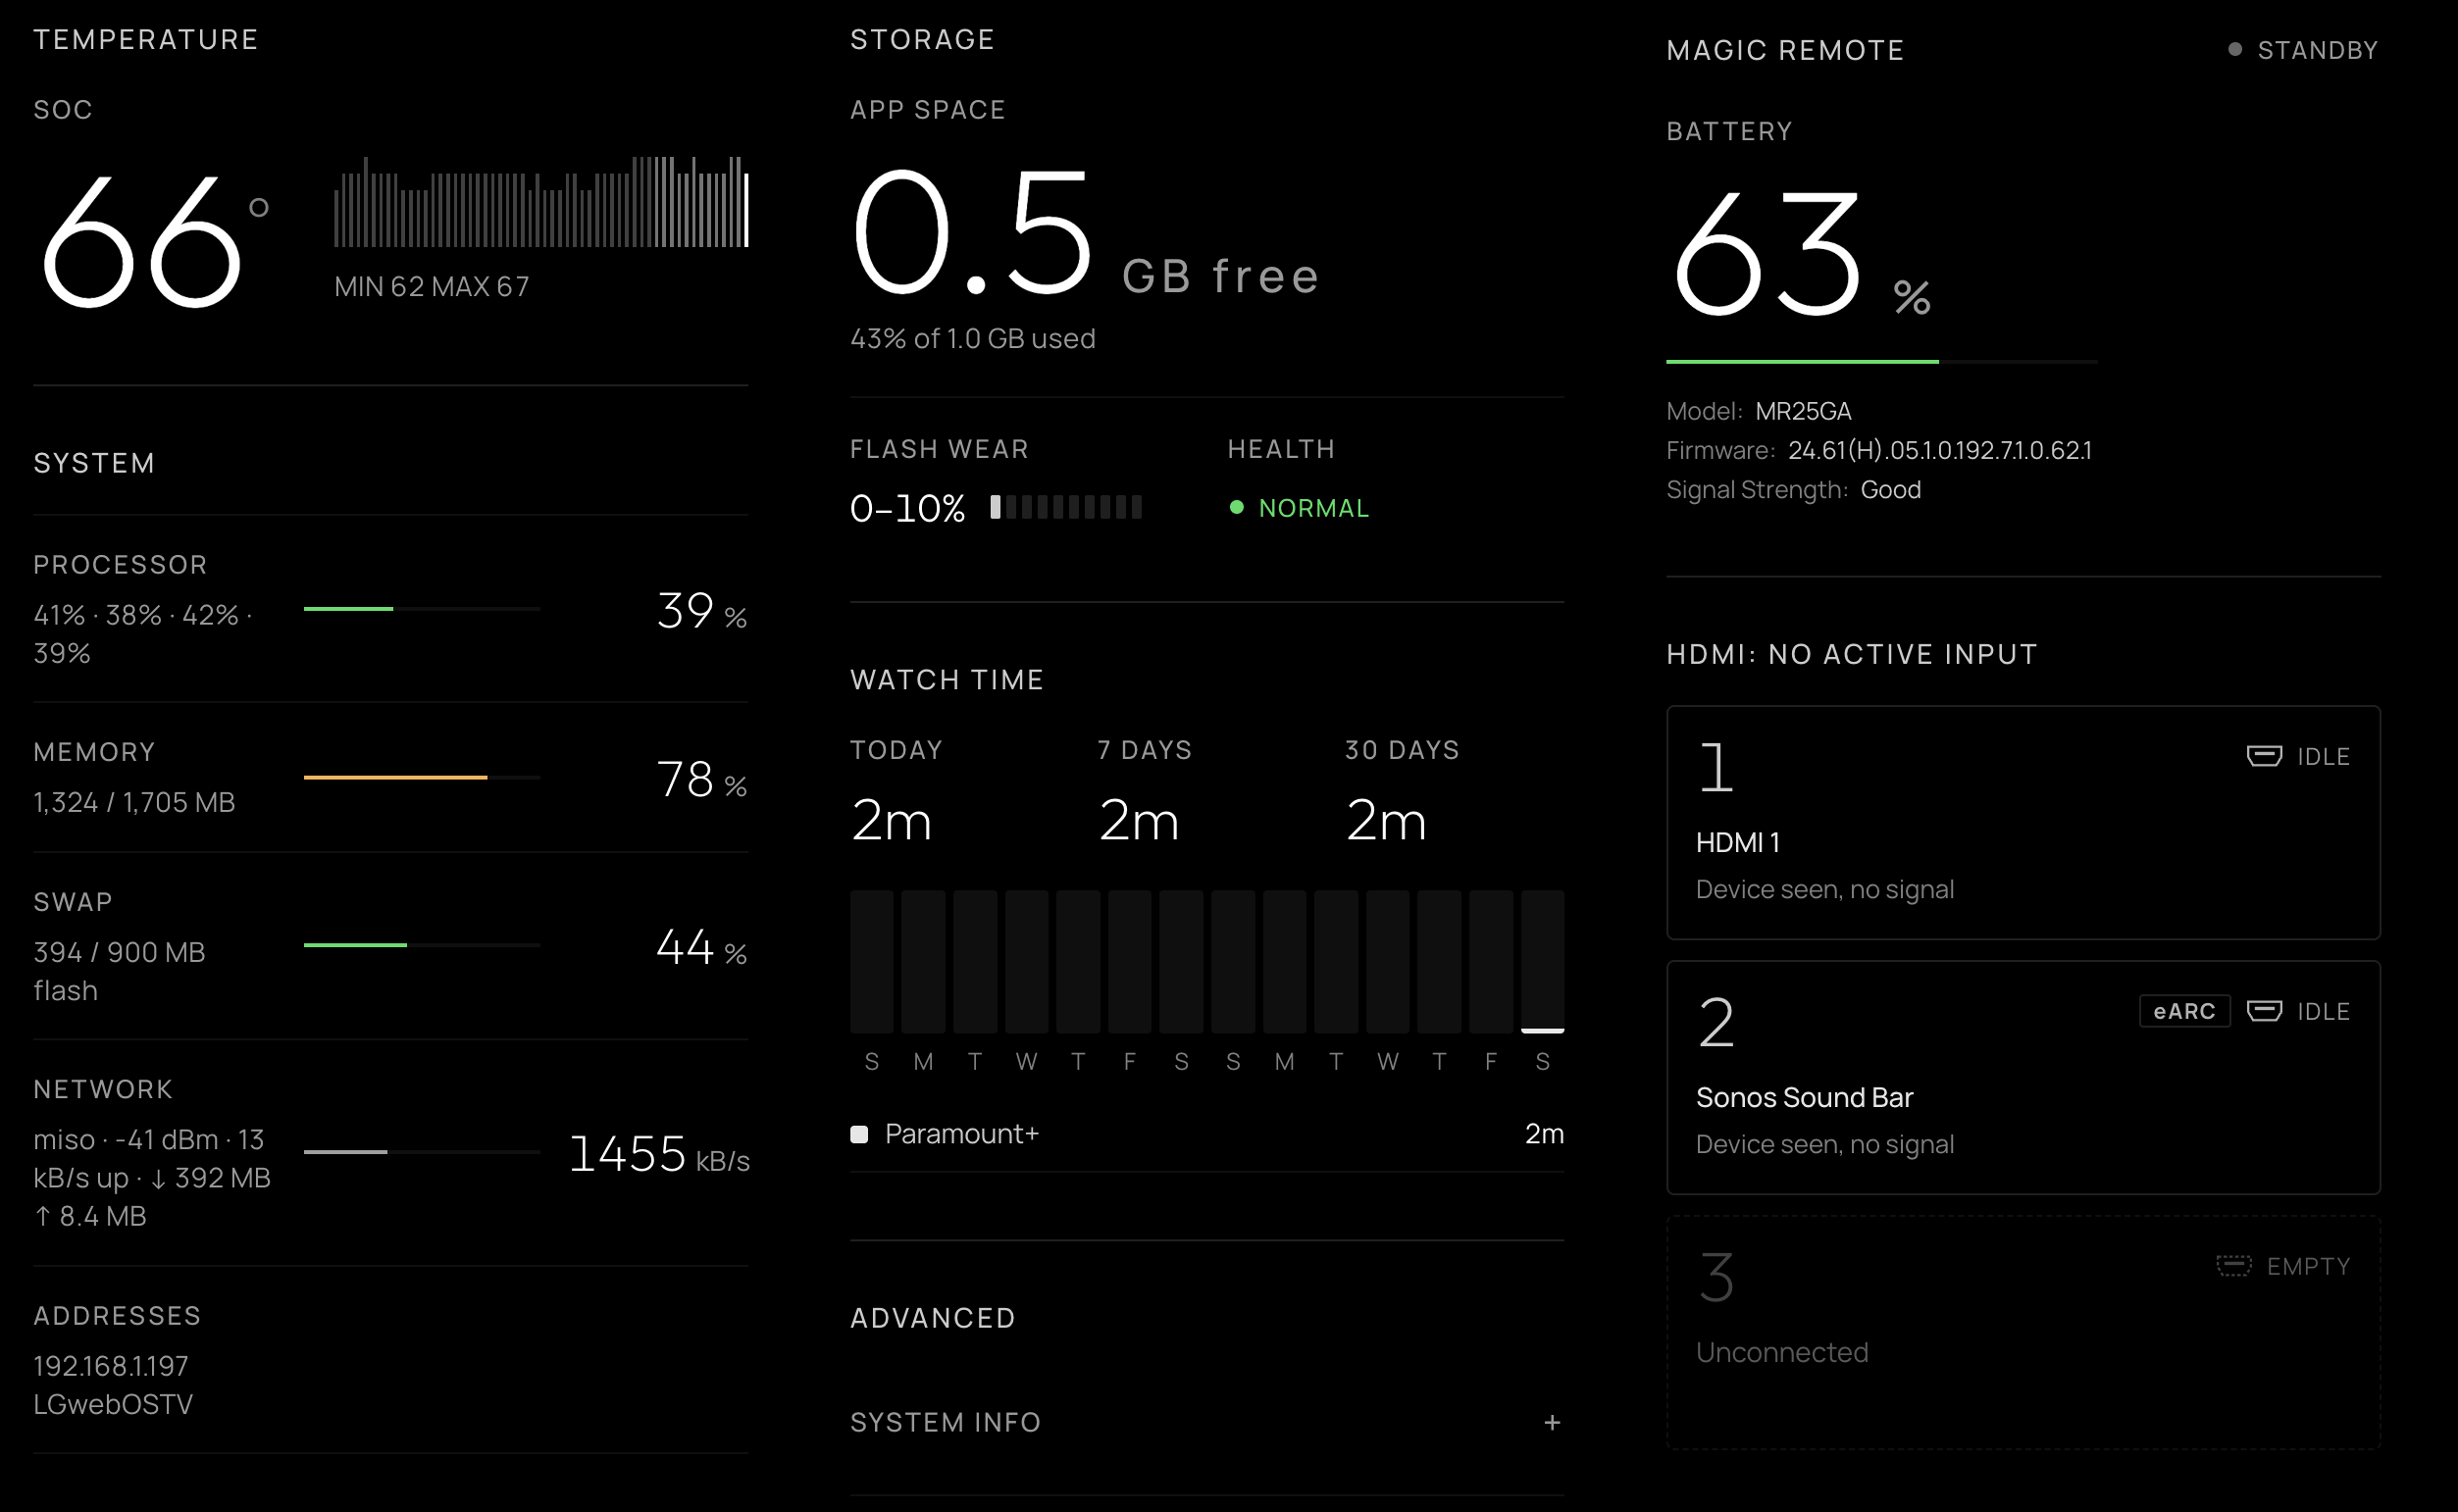This screenshot has width=2458, height=1512.
Task: Click the 192.168.1.197 IP address
Action: (110, 1366)
